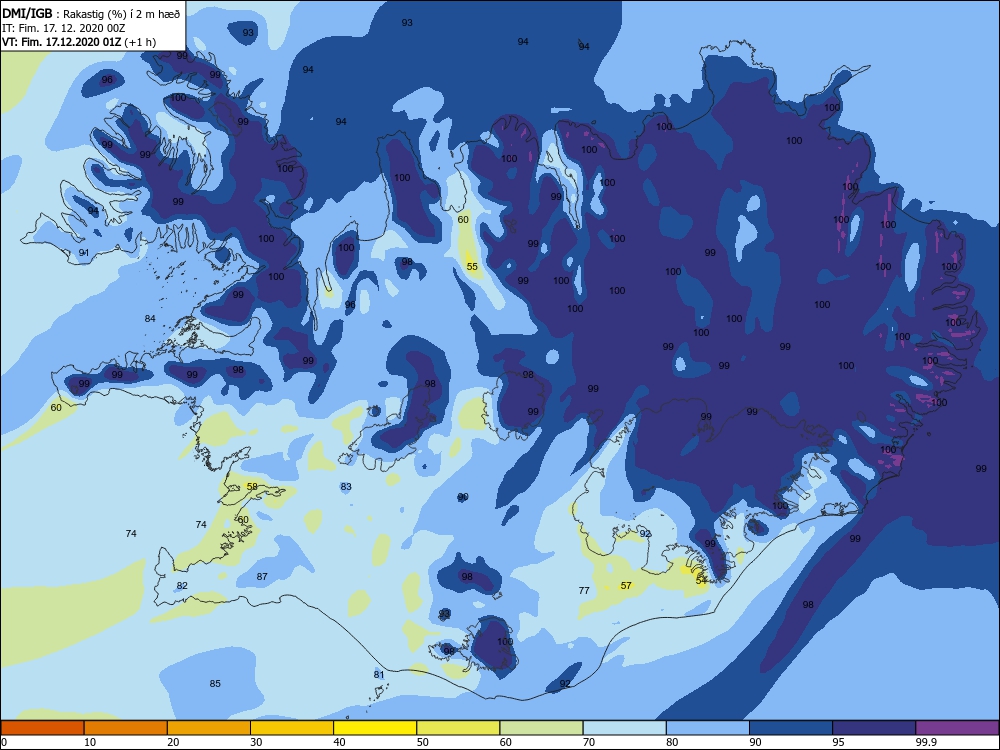The height and width of the screenshot is (750, 1000).
Task: Click the orange 10–20 legend swatch
Action: (126, 728)
